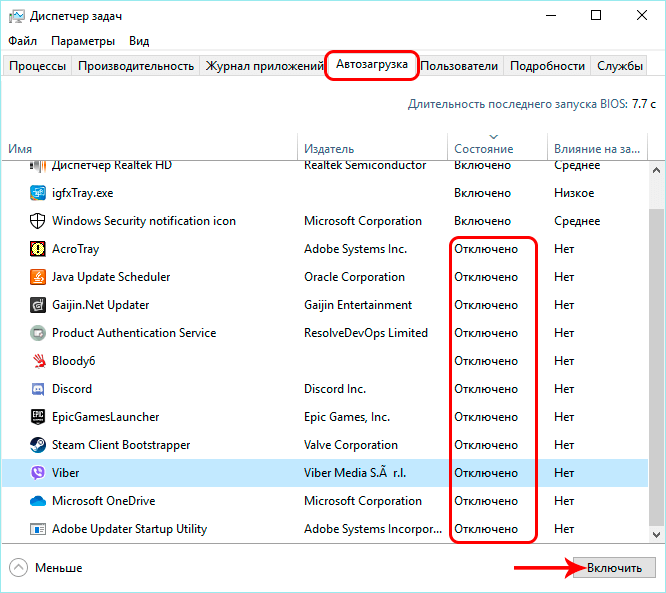Select the Steam Client Bootstrapper entry
Screen dimensions: 666x593
pos(121,445)
